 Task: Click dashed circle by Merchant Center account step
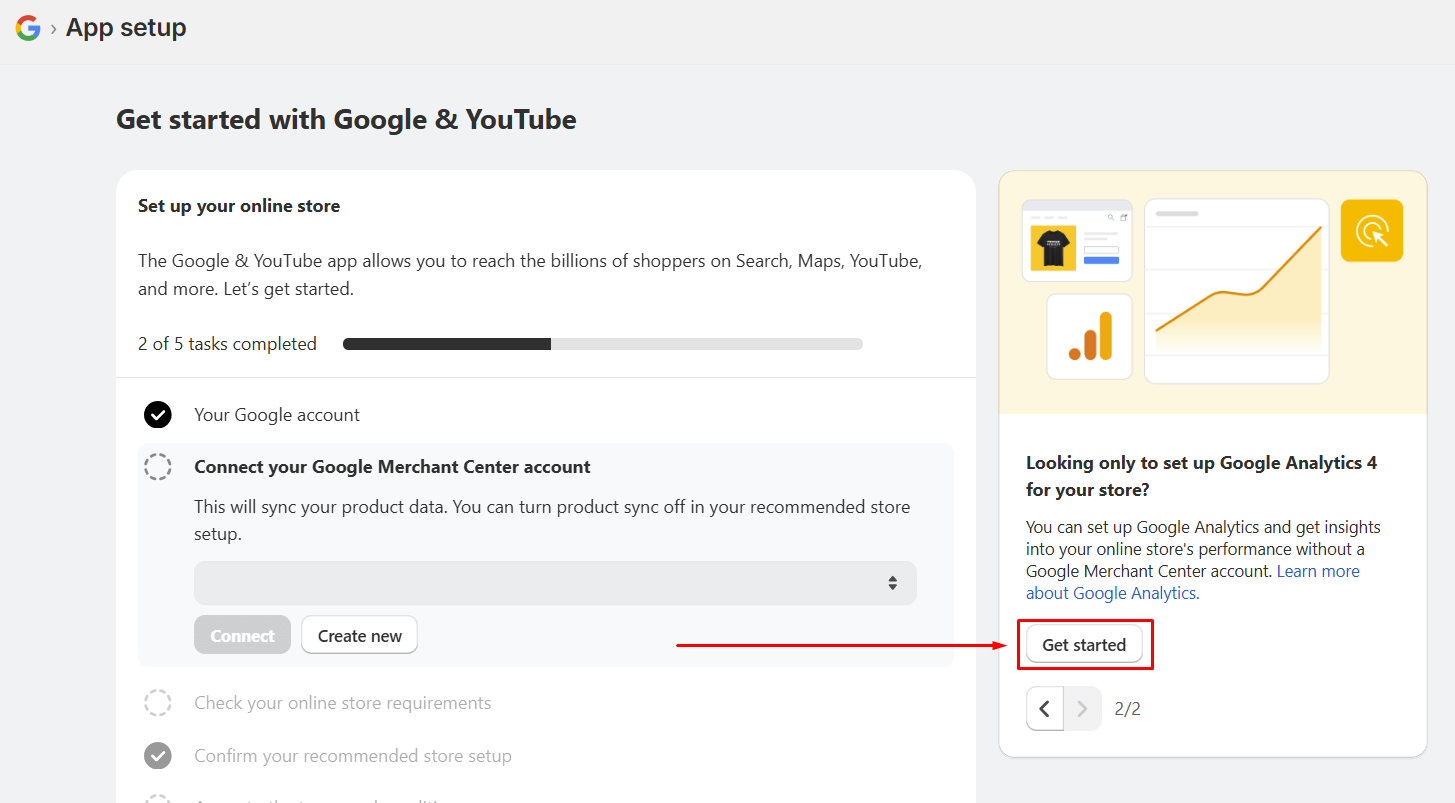coord(157,466)
